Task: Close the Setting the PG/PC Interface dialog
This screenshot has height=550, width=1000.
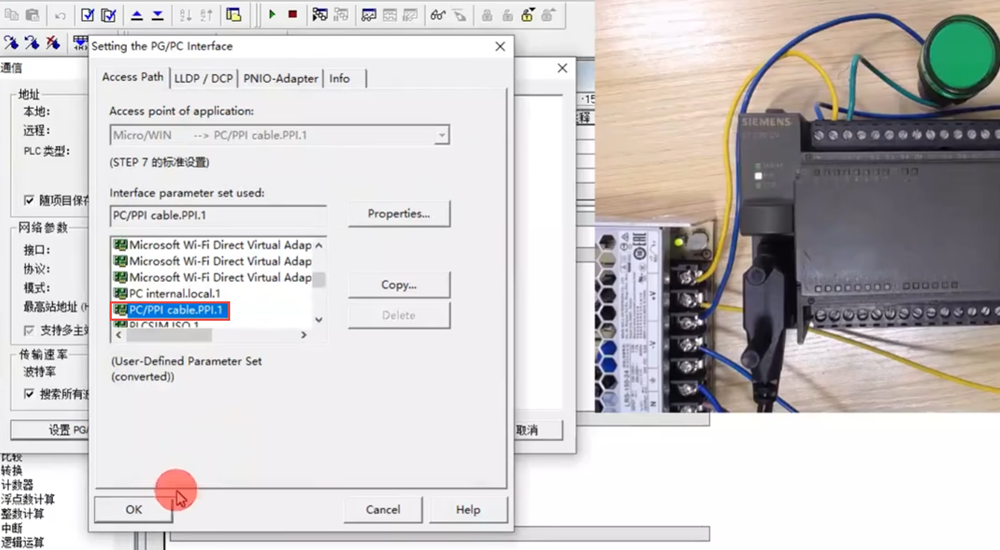Action: (x=500, y=46)
